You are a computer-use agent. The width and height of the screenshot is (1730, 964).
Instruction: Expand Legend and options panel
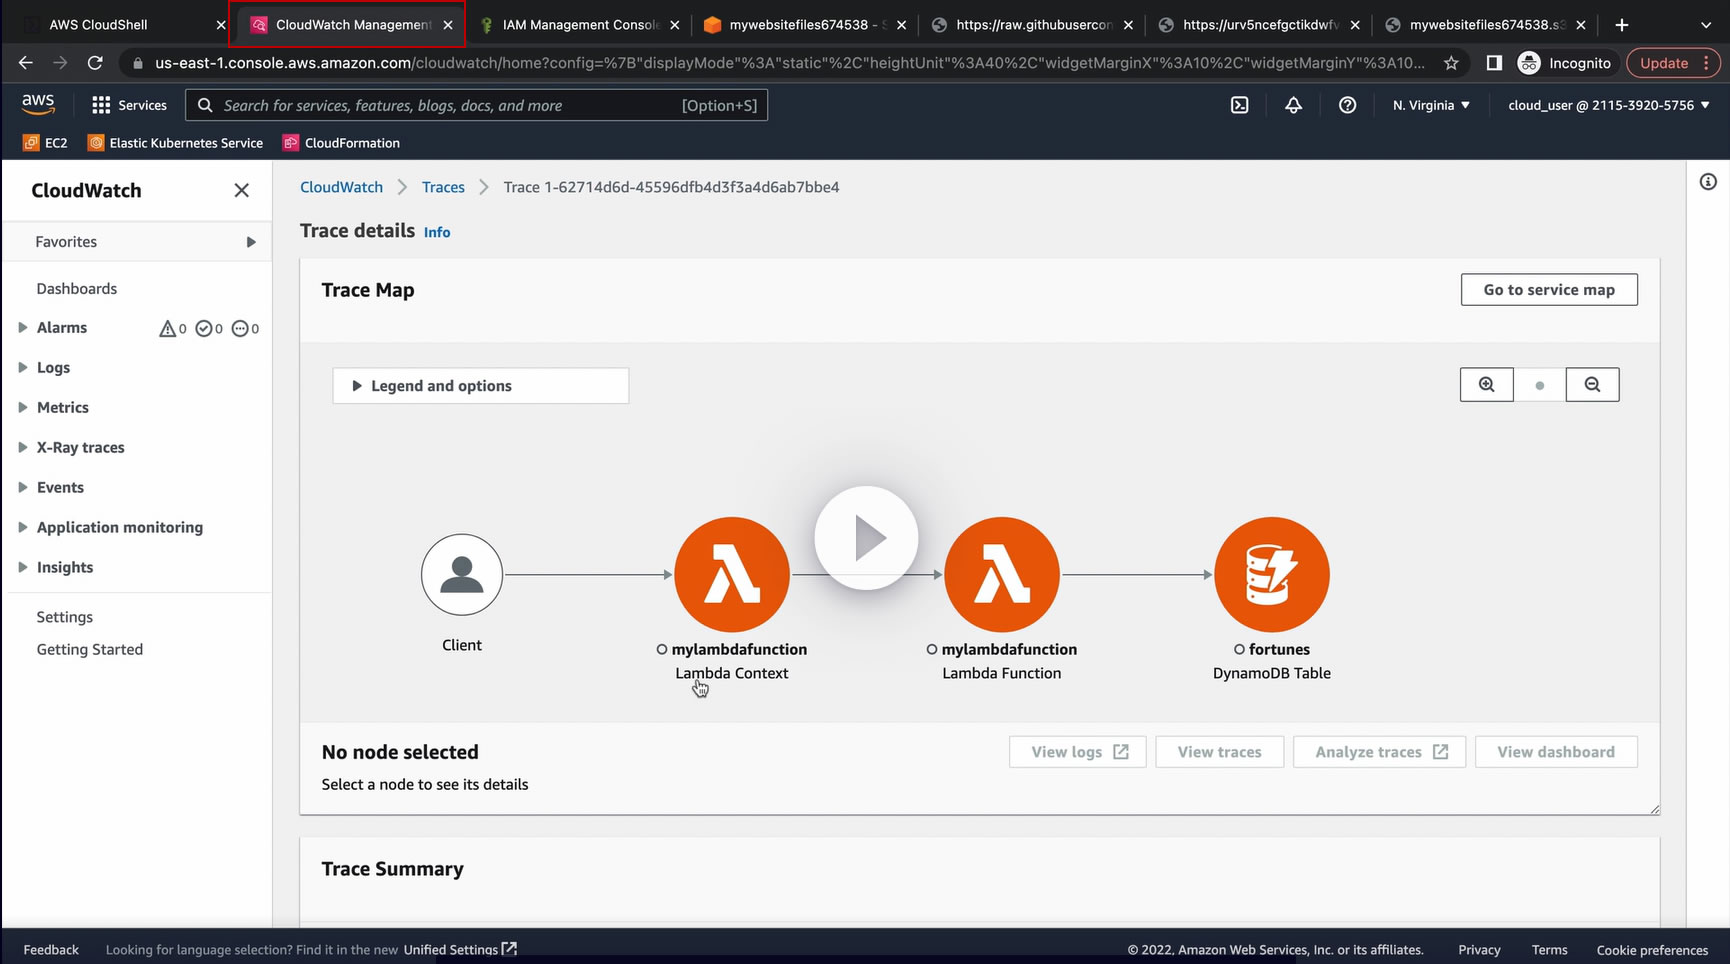coord(480,386)
